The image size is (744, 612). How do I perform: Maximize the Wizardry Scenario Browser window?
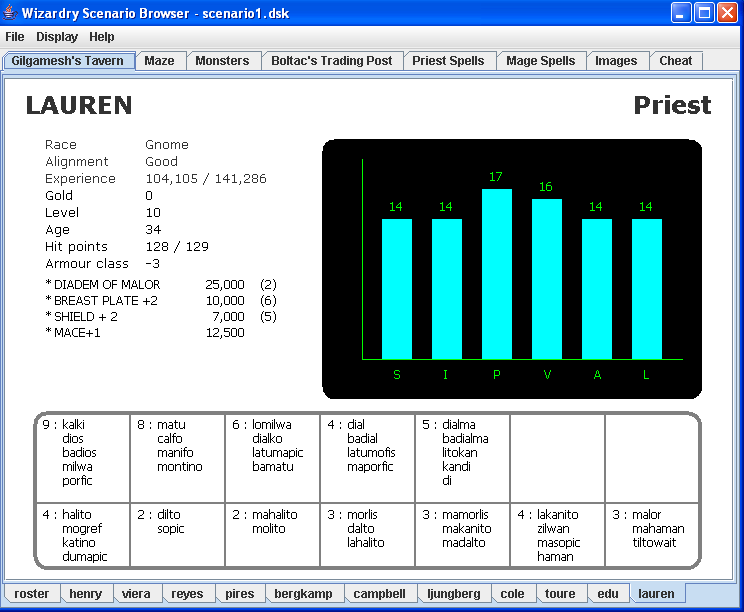[x=704, y=13]
